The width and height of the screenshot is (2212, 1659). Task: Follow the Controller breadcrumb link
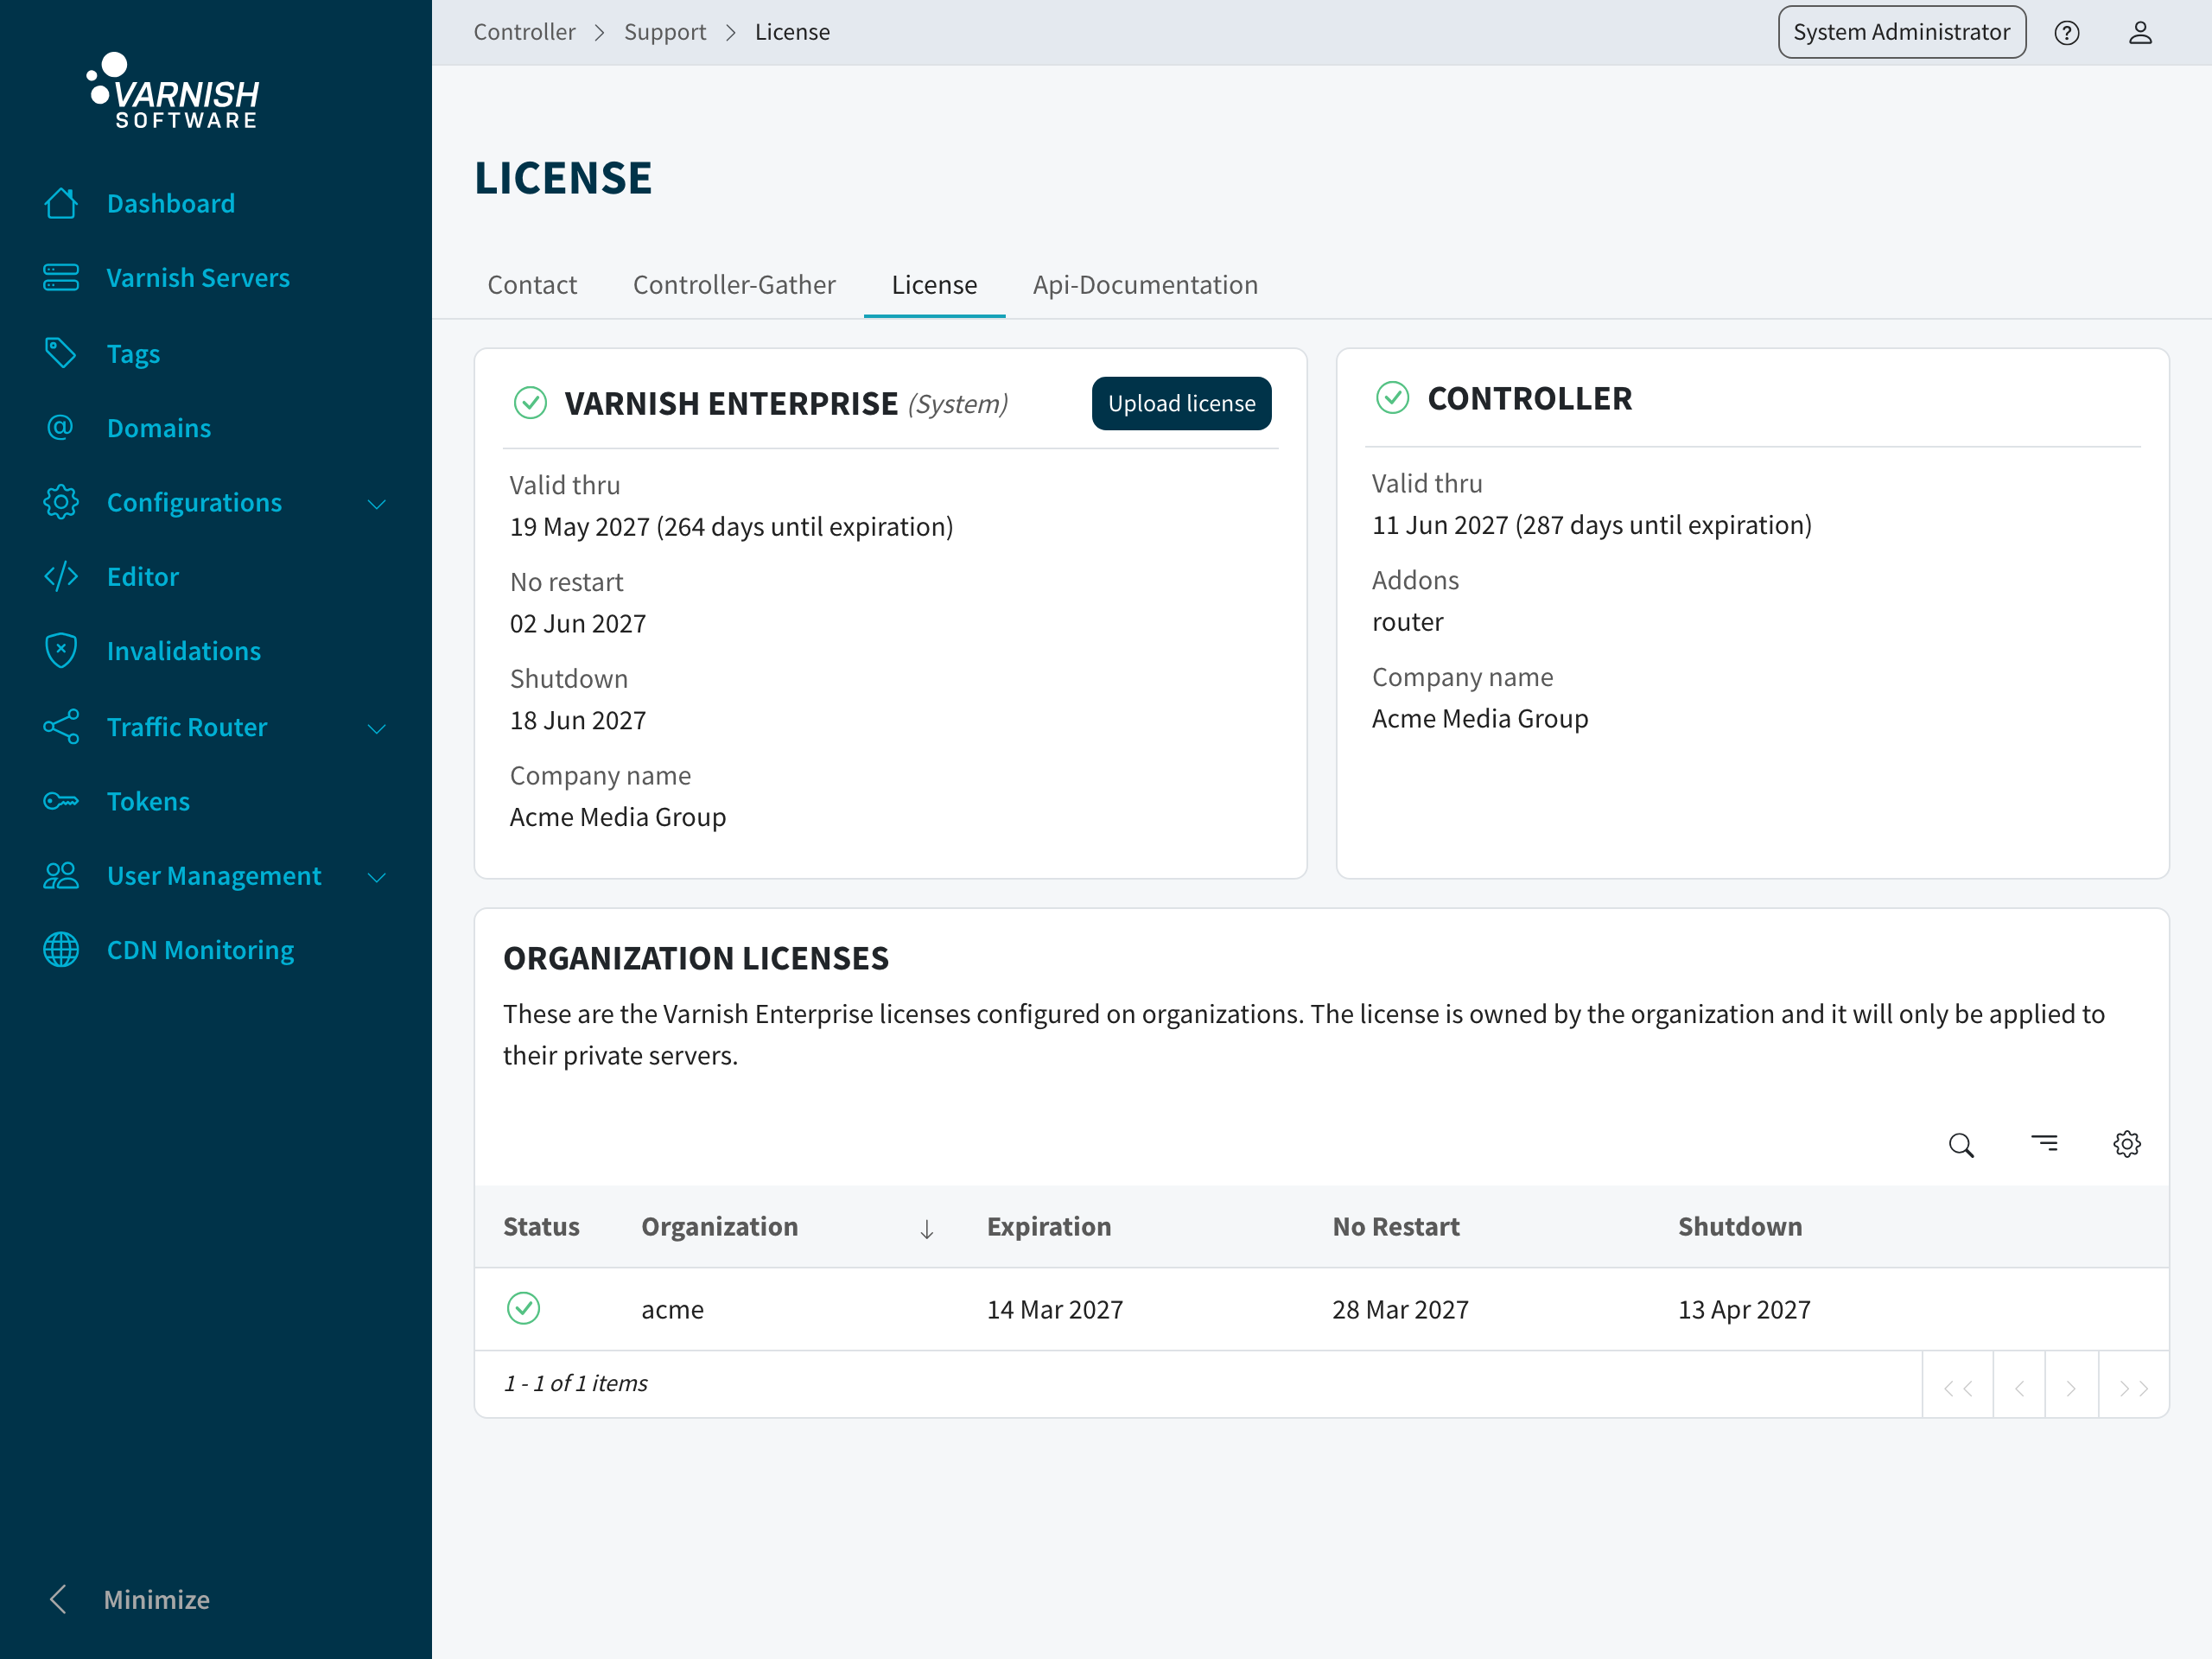click(524, 32)
